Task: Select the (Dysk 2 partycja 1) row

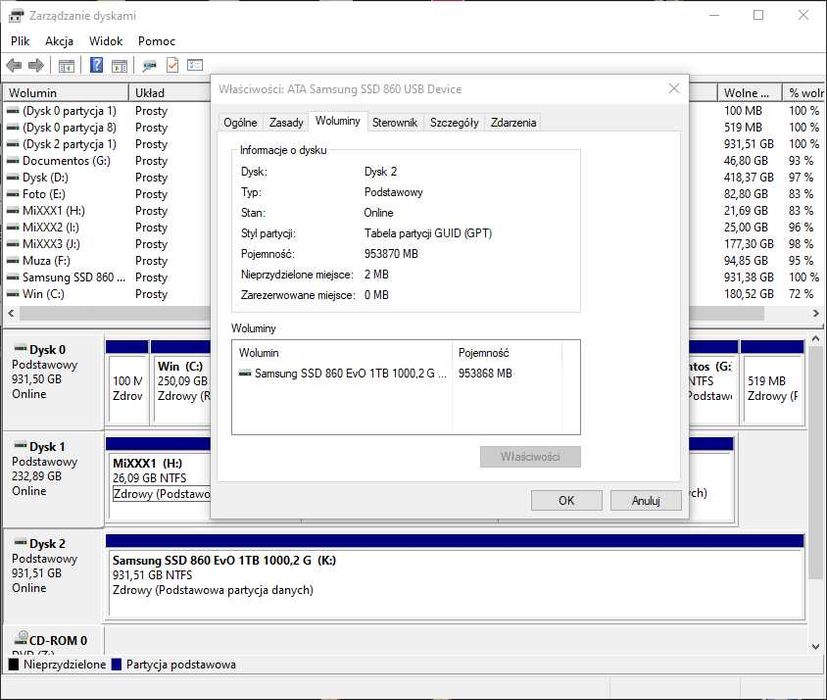Action: [x=69, y=144]
